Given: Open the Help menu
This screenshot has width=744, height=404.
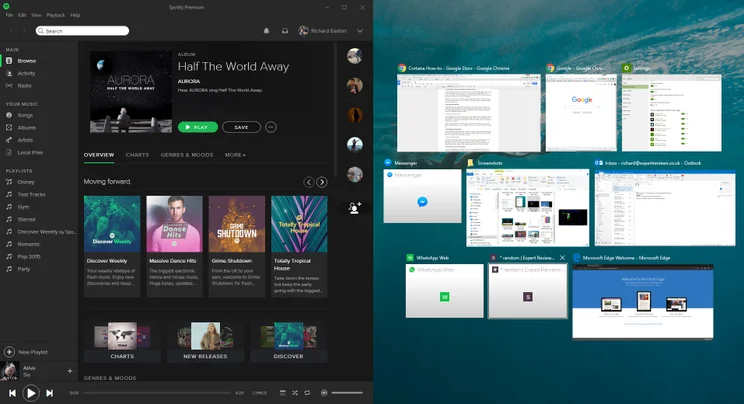Looking at the screenshot, I should [75, 15].
